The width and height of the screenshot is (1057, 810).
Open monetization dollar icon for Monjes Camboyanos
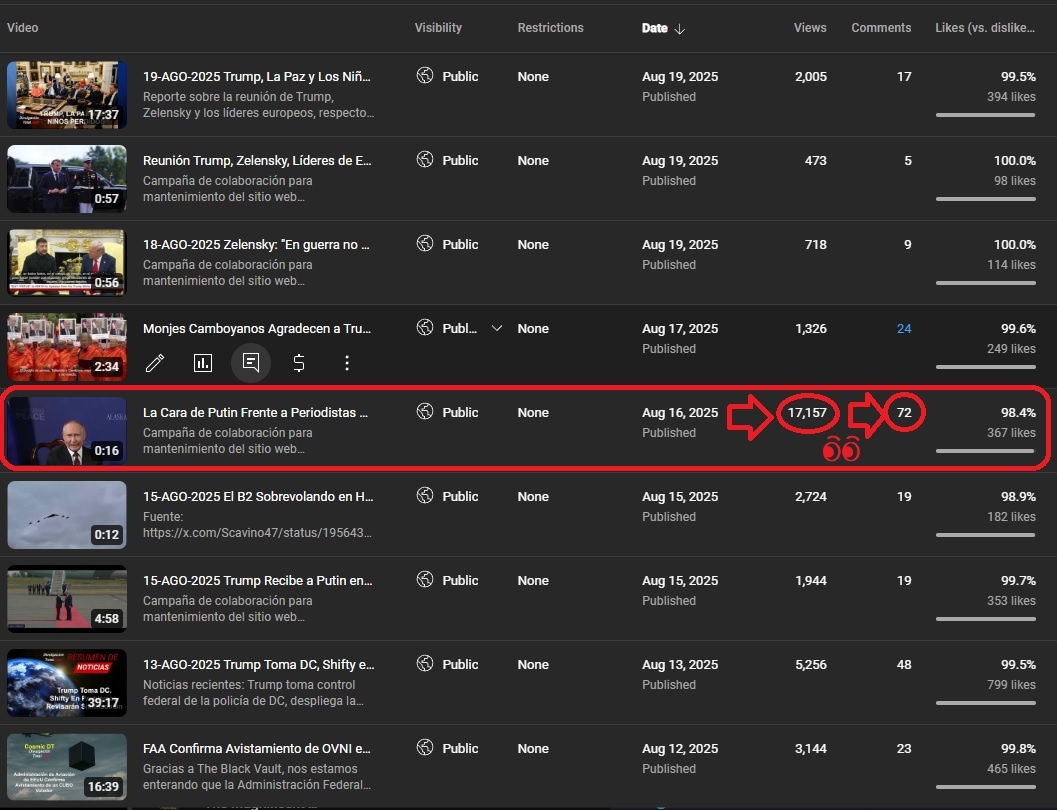pos(299,363)
